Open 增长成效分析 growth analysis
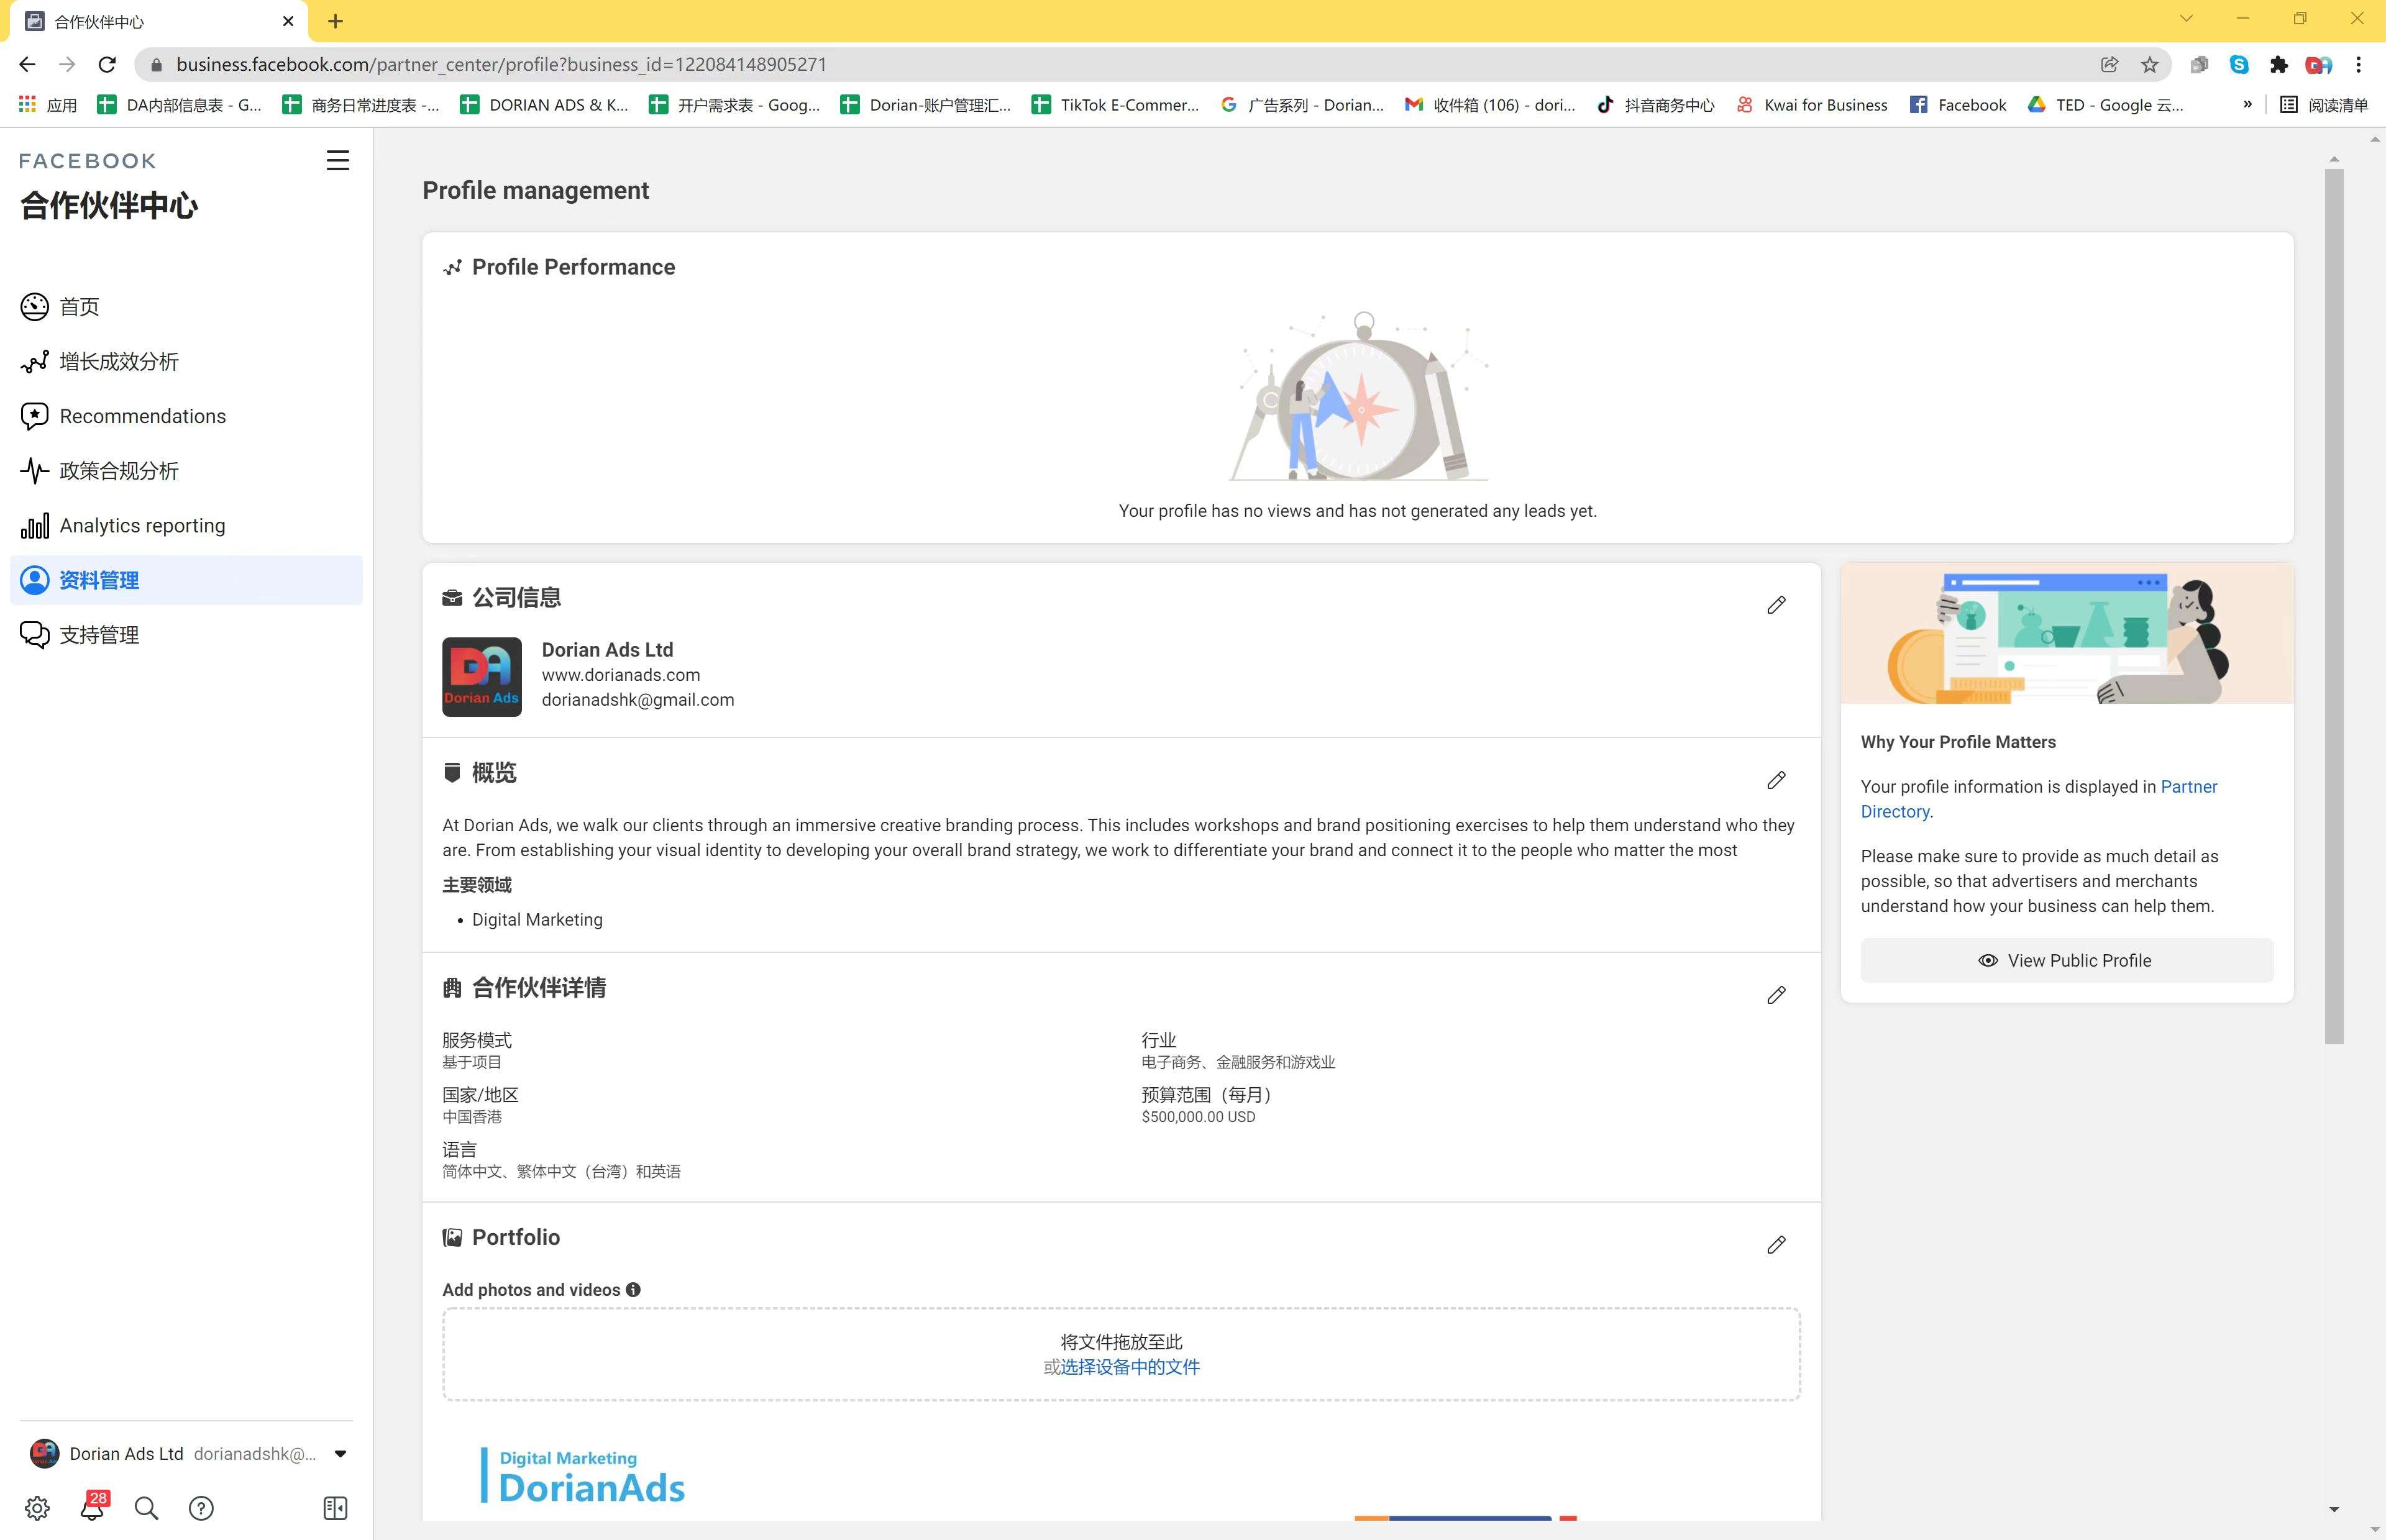The height and width of the screenshot is (1540, 2386). 186,361
